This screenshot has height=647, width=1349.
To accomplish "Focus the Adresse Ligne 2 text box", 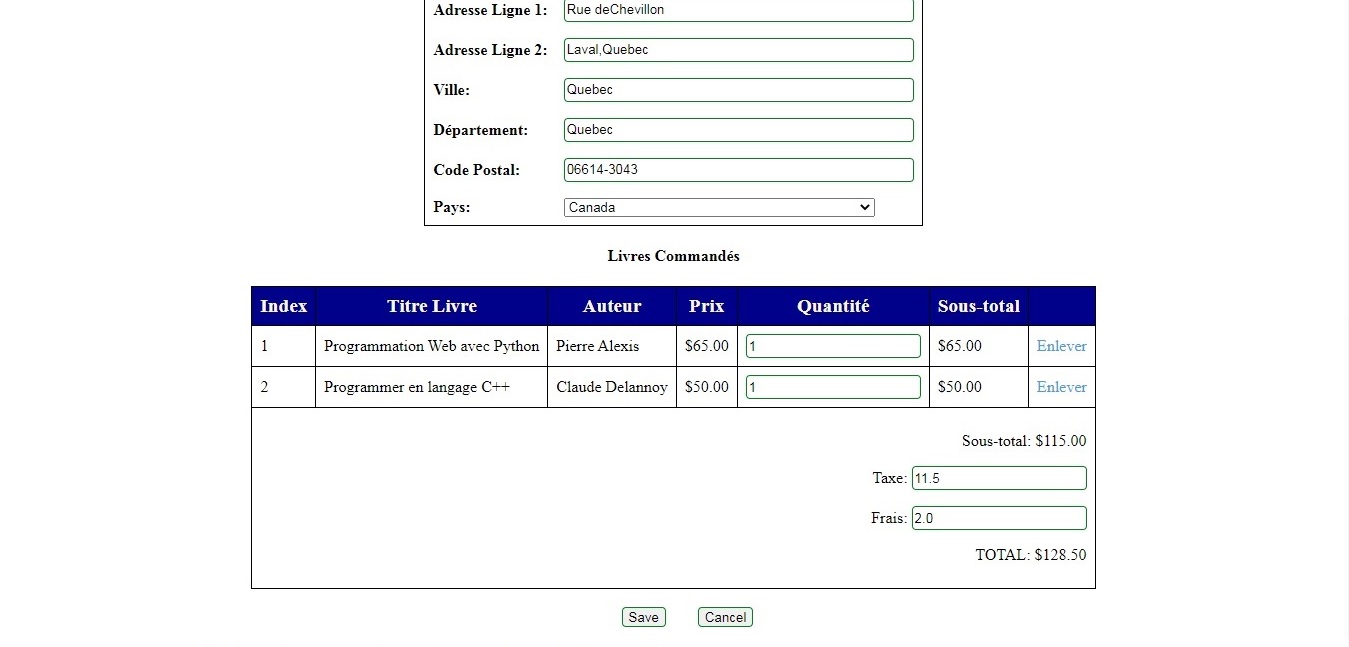I will click(x=738, y=50).
